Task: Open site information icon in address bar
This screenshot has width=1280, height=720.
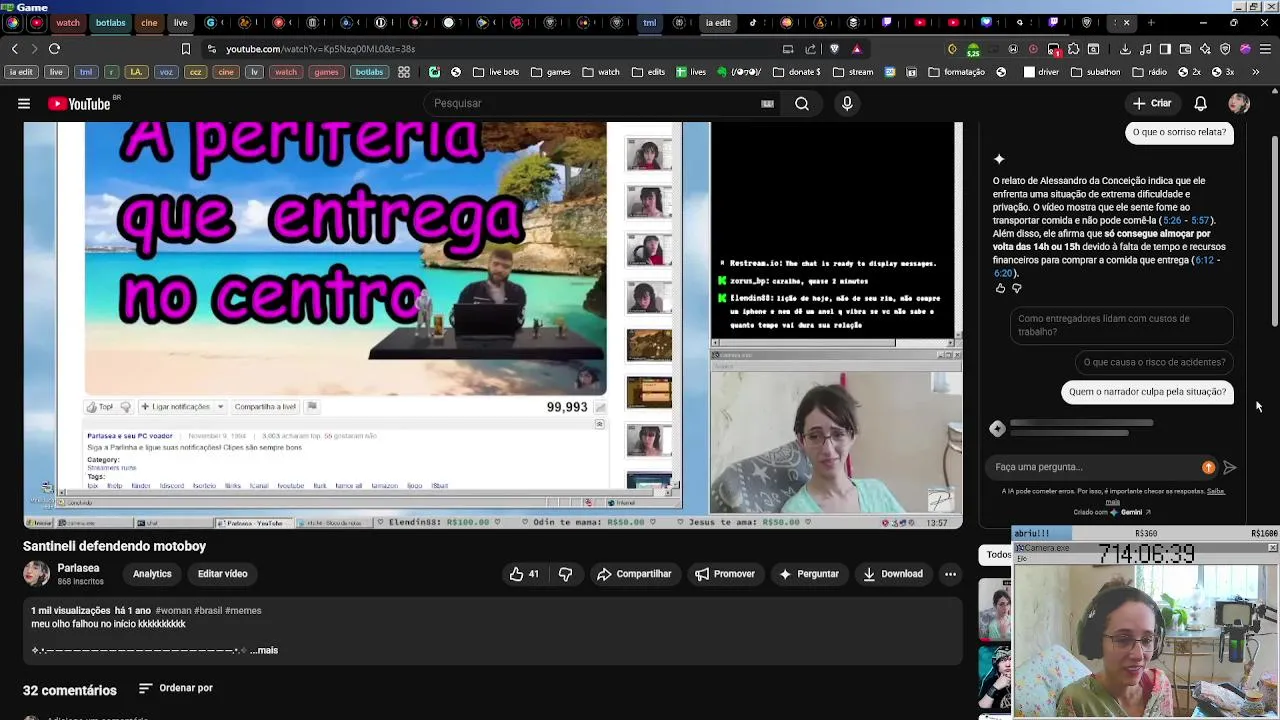Action: (x=212, y=48)
